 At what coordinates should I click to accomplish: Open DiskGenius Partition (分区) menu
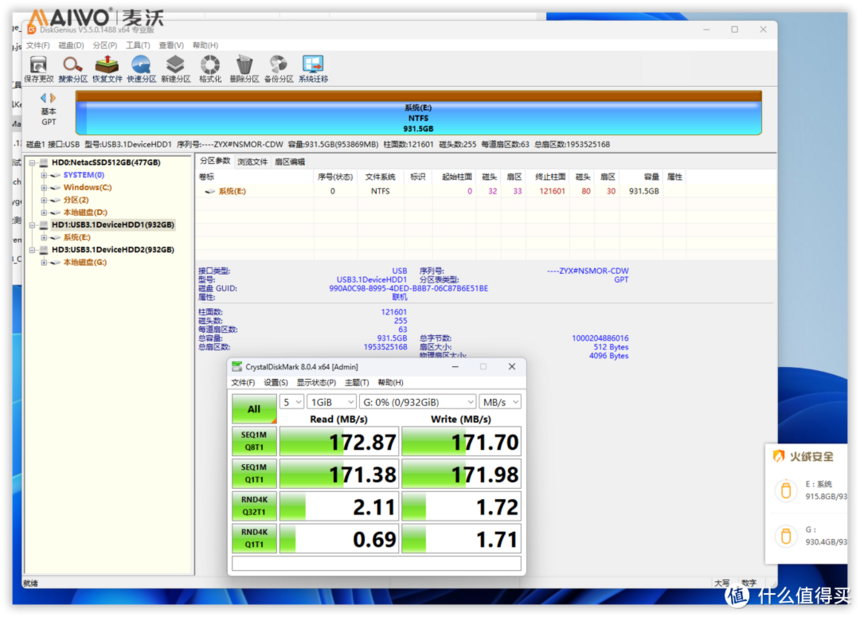[105, 45]
